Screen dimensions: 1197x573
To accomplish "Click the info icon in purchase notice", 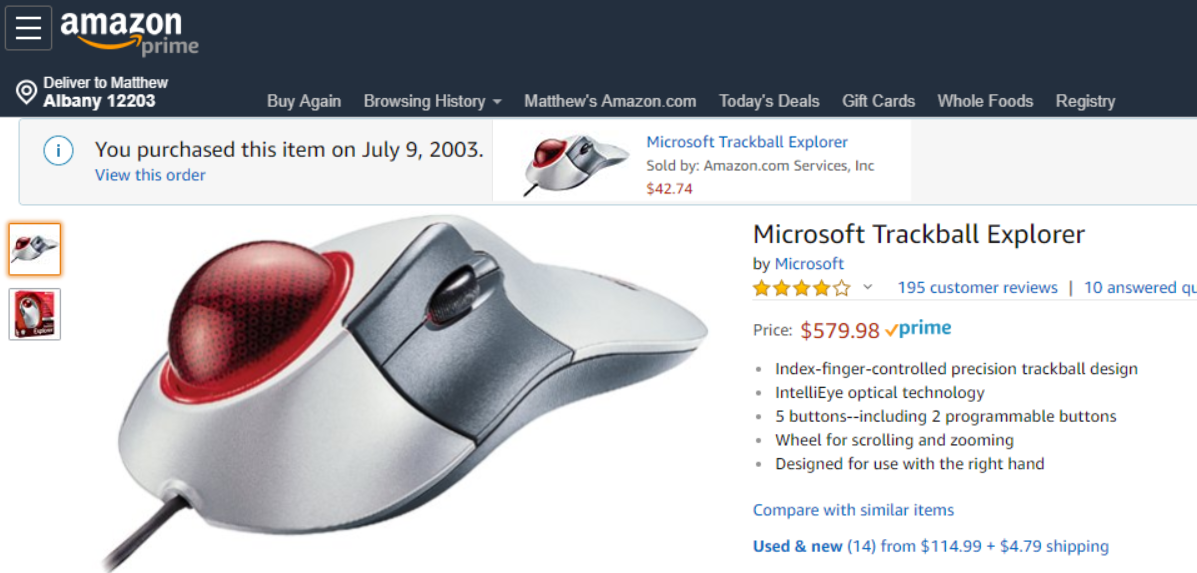I will click(x=58, y=151).
